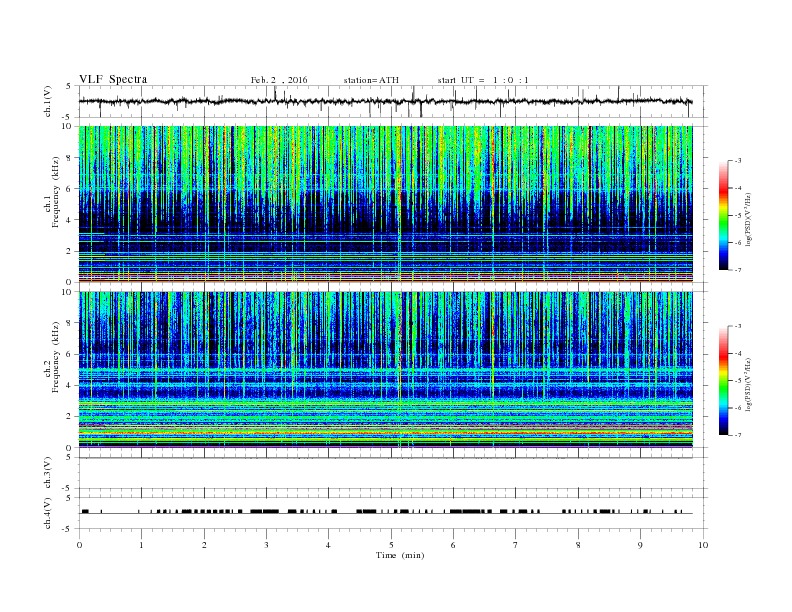Click the "ch.3(V)" axis label
The width and height of the screenshot is (792, 612).
48,473
